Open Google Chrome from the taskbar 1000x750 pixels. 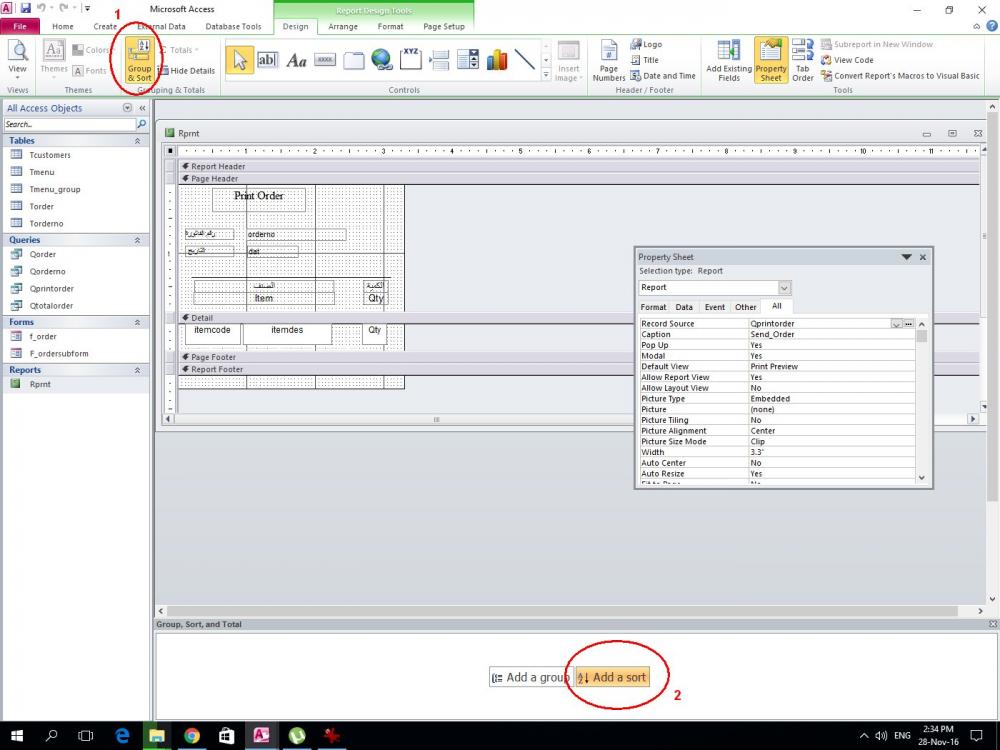[192, 735]
